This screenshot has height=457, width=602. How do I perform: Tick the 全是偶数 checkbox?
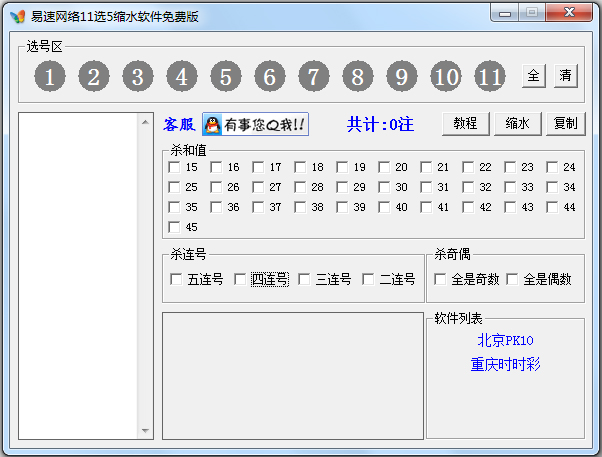click(512, 279)
